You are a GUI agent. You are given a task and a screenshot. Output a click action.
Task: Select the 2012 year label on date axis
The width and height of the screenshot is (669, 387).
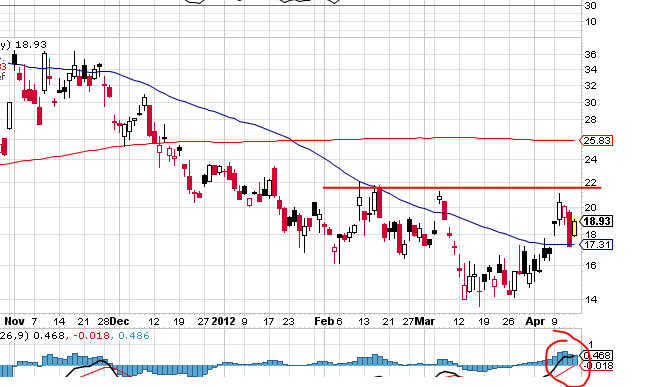pyautogui.click(x=224, y=321)
